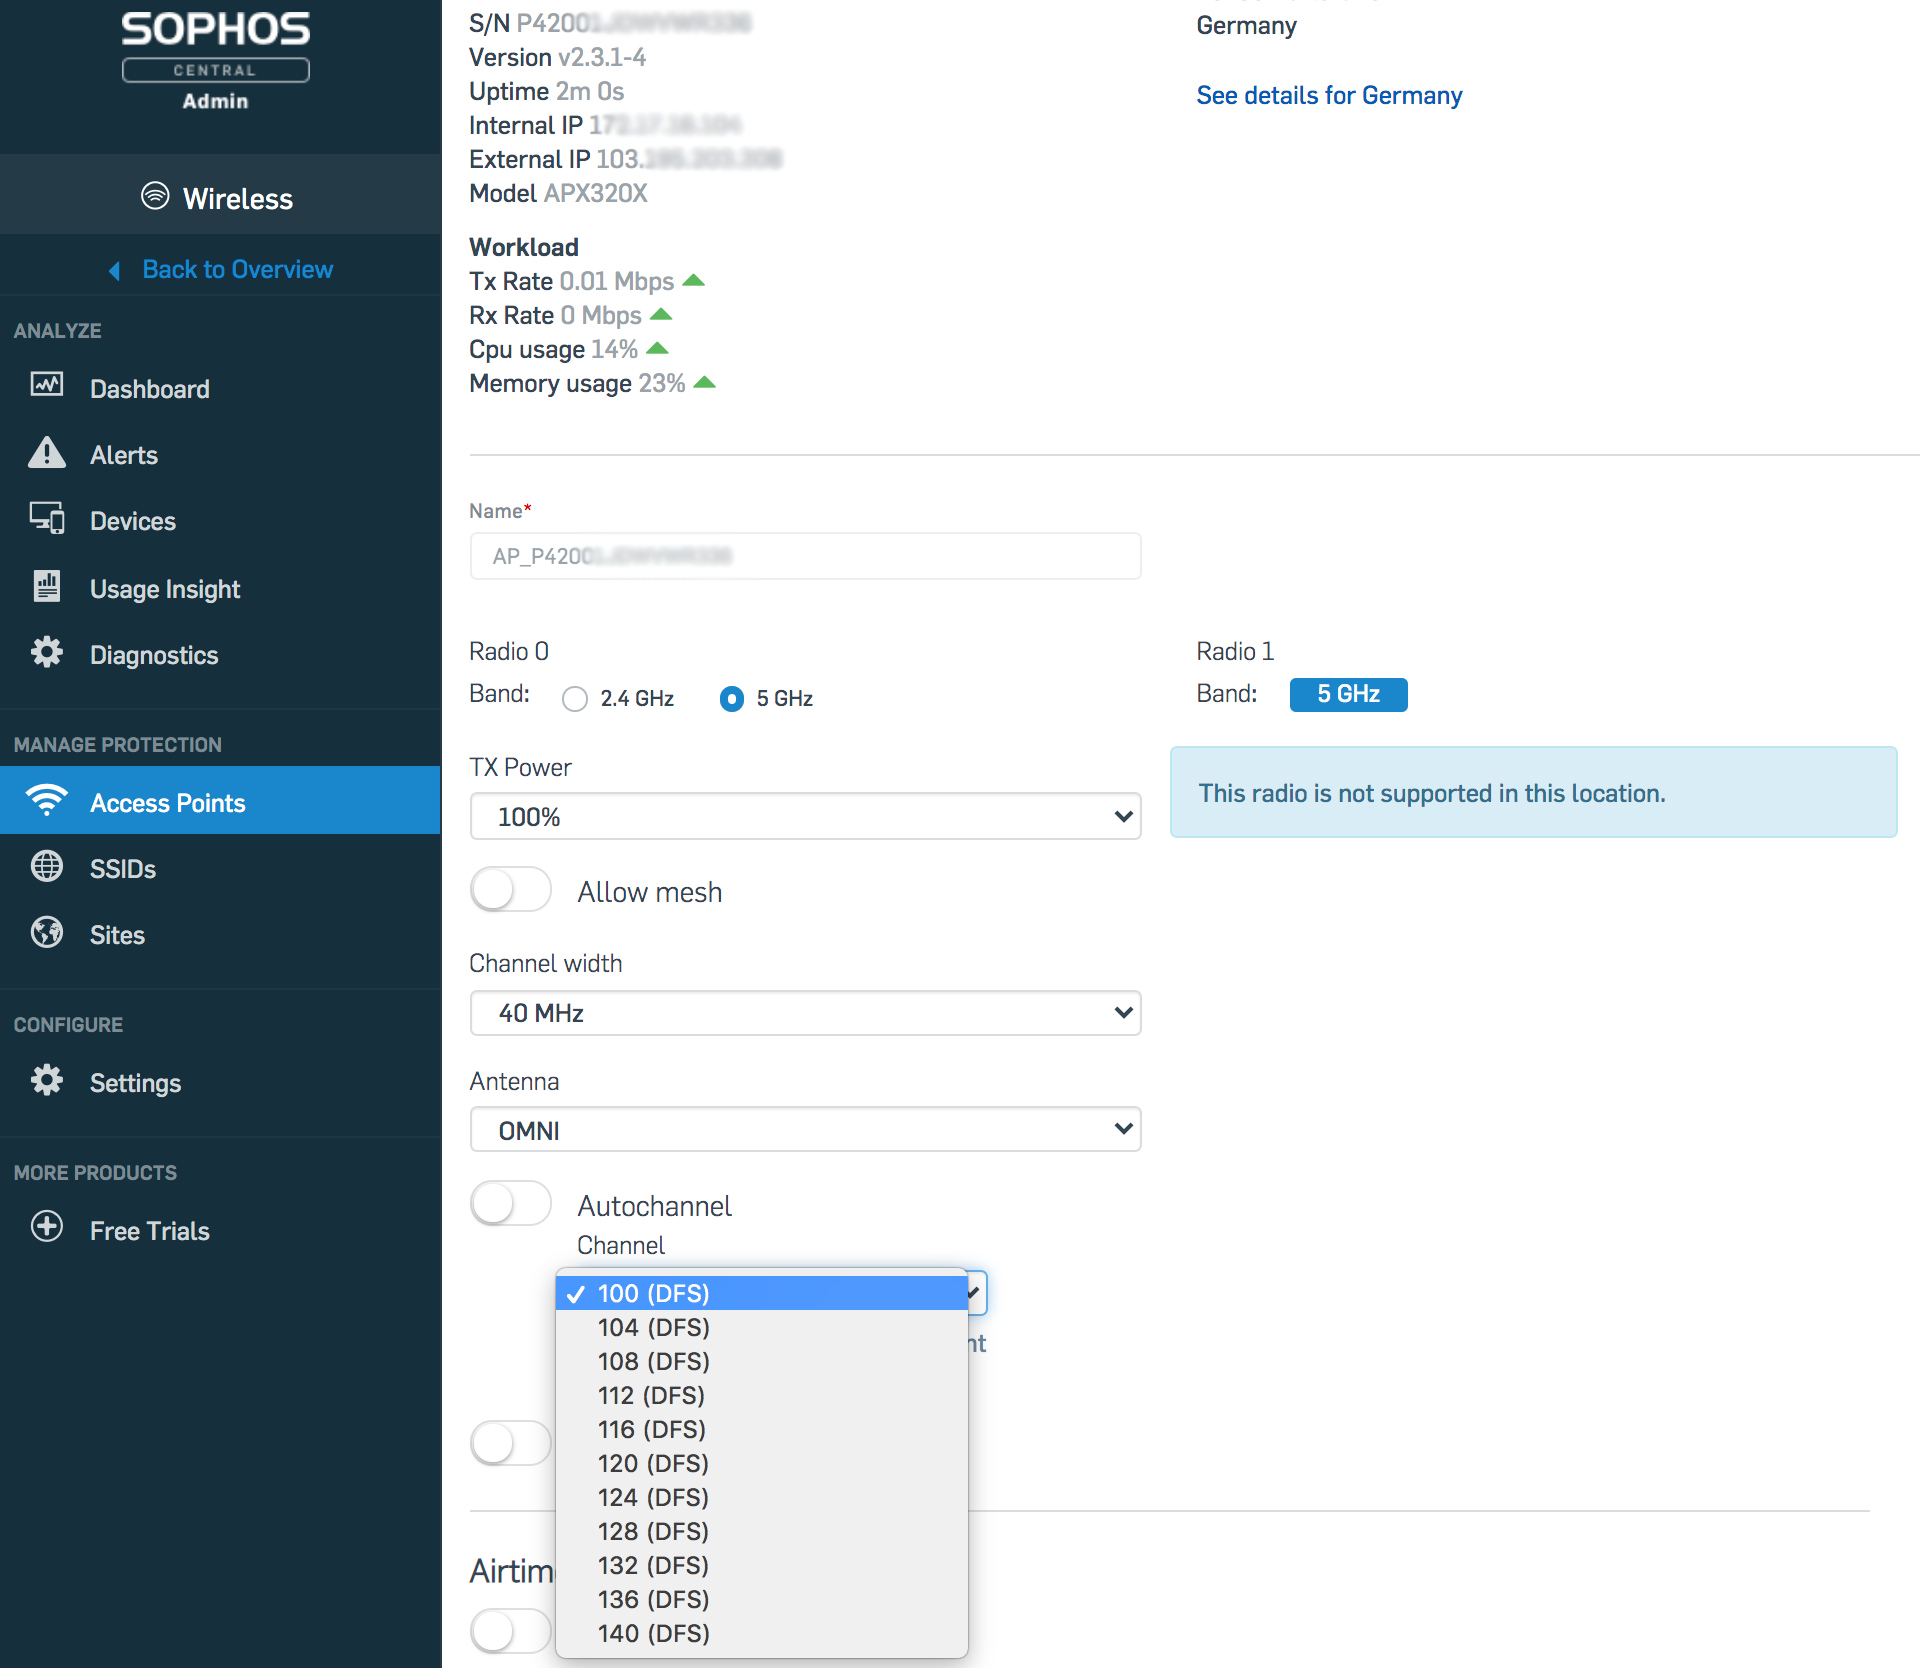The width and height of the screenshot is (1920, 1668).
Task: Open See details for Germany link
Action: coord(1329,96)
